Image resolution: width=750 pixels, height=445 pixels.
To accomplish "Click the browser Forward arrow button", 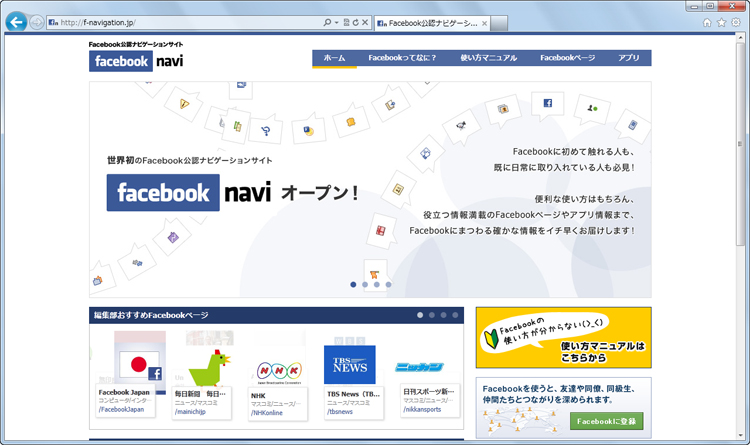I will (36, 22).
